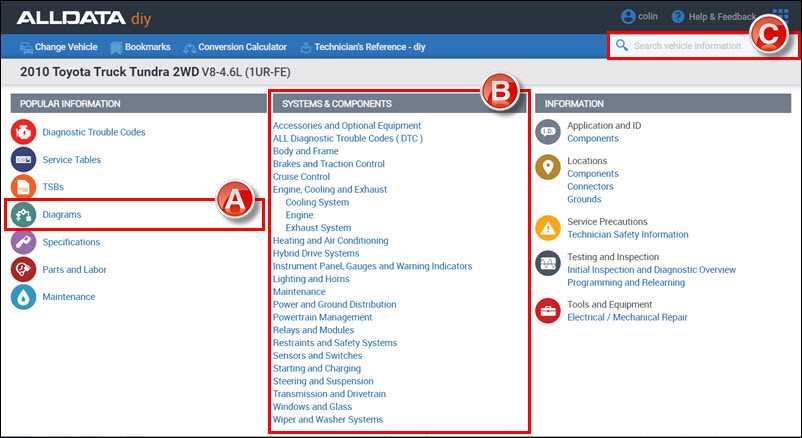Screen dimensions: 802x438
Task: Open Connectors under Locations
Action: [590, 186]
